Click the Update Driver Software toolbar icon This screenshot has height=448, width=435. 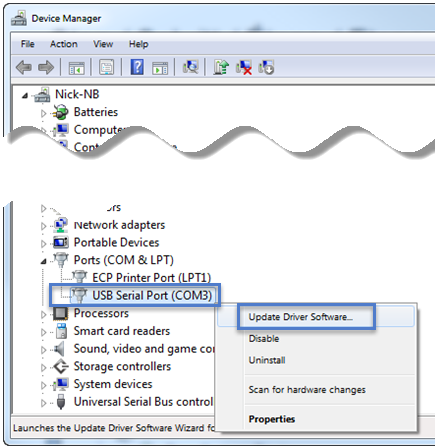pyautogui.click(x=221, y=67)
